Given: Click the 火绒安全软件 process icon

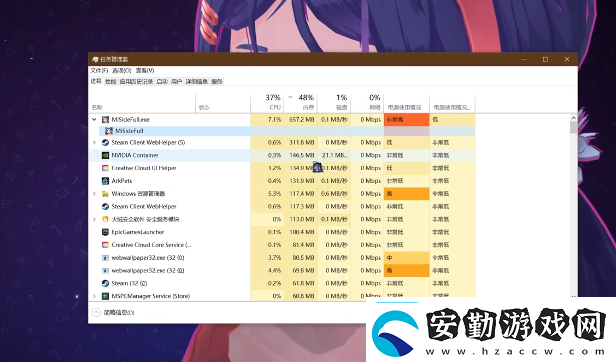Looking at the screenshot, I should 105,219.
